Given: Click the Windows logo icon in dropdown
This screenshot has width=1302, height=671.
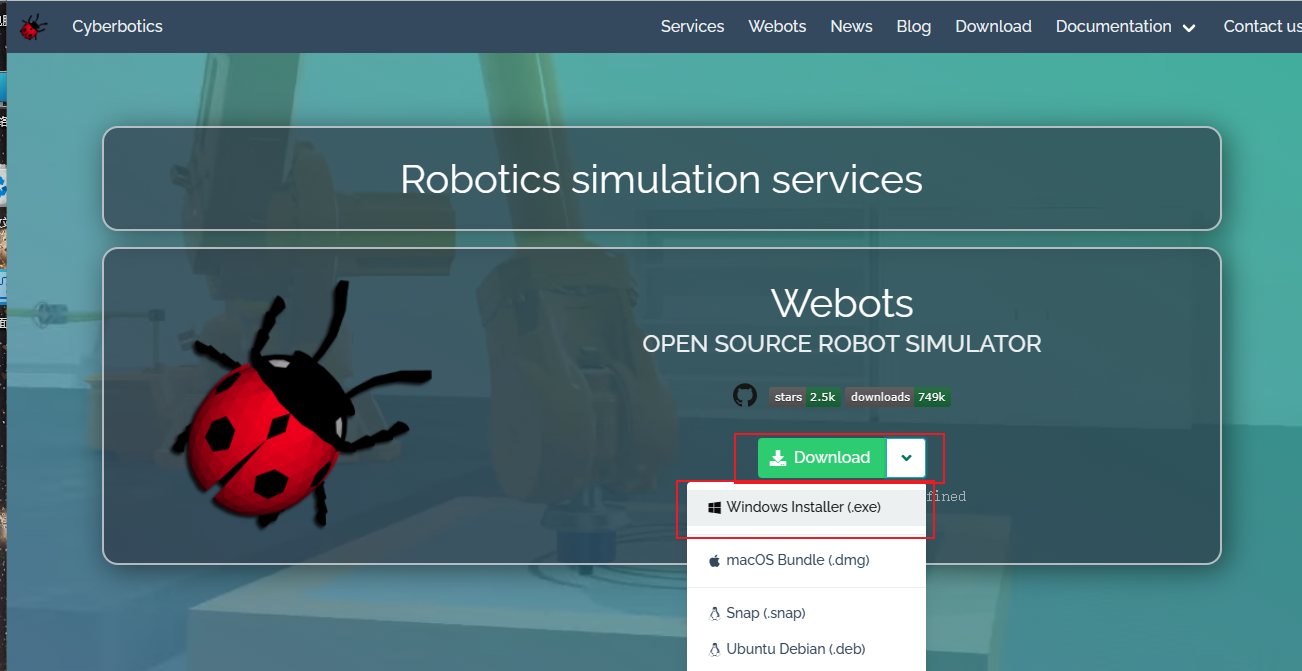Looking at the screenshot, I should [714, 507].
